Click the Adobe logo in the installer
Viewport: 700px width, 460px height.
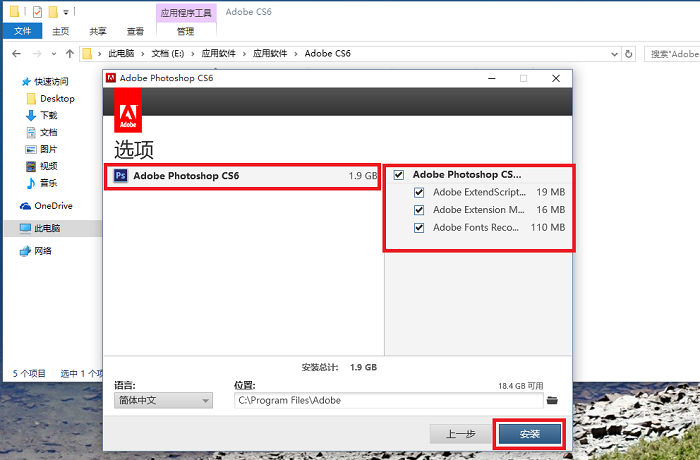[128, 110]
